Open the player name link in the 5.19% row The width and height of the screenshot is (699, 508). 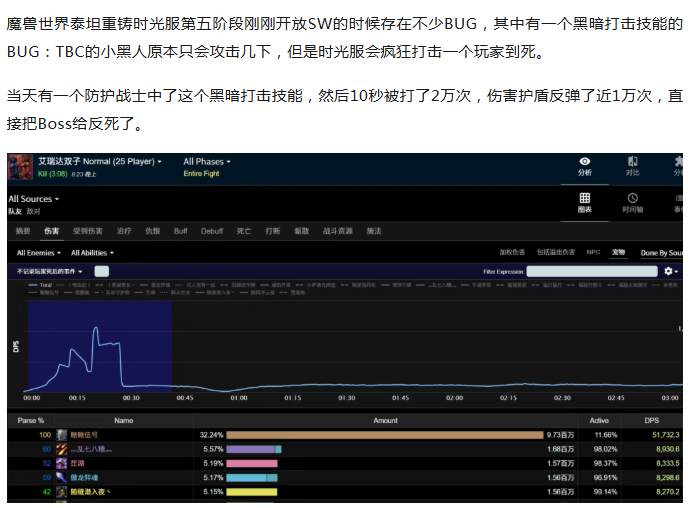point(77,463)
